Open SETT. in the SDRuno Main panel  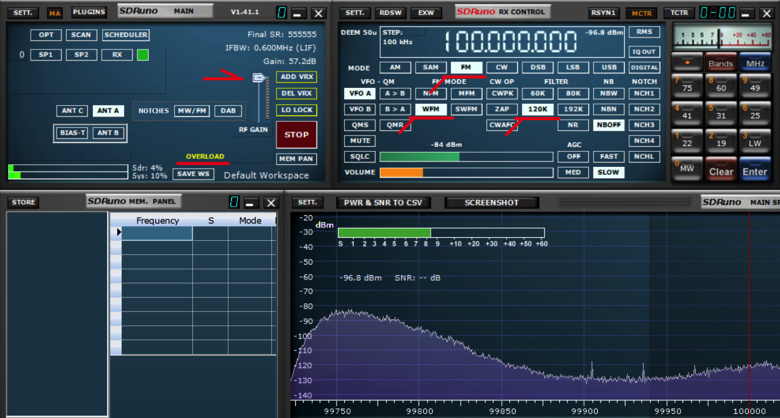click(23, 12)
